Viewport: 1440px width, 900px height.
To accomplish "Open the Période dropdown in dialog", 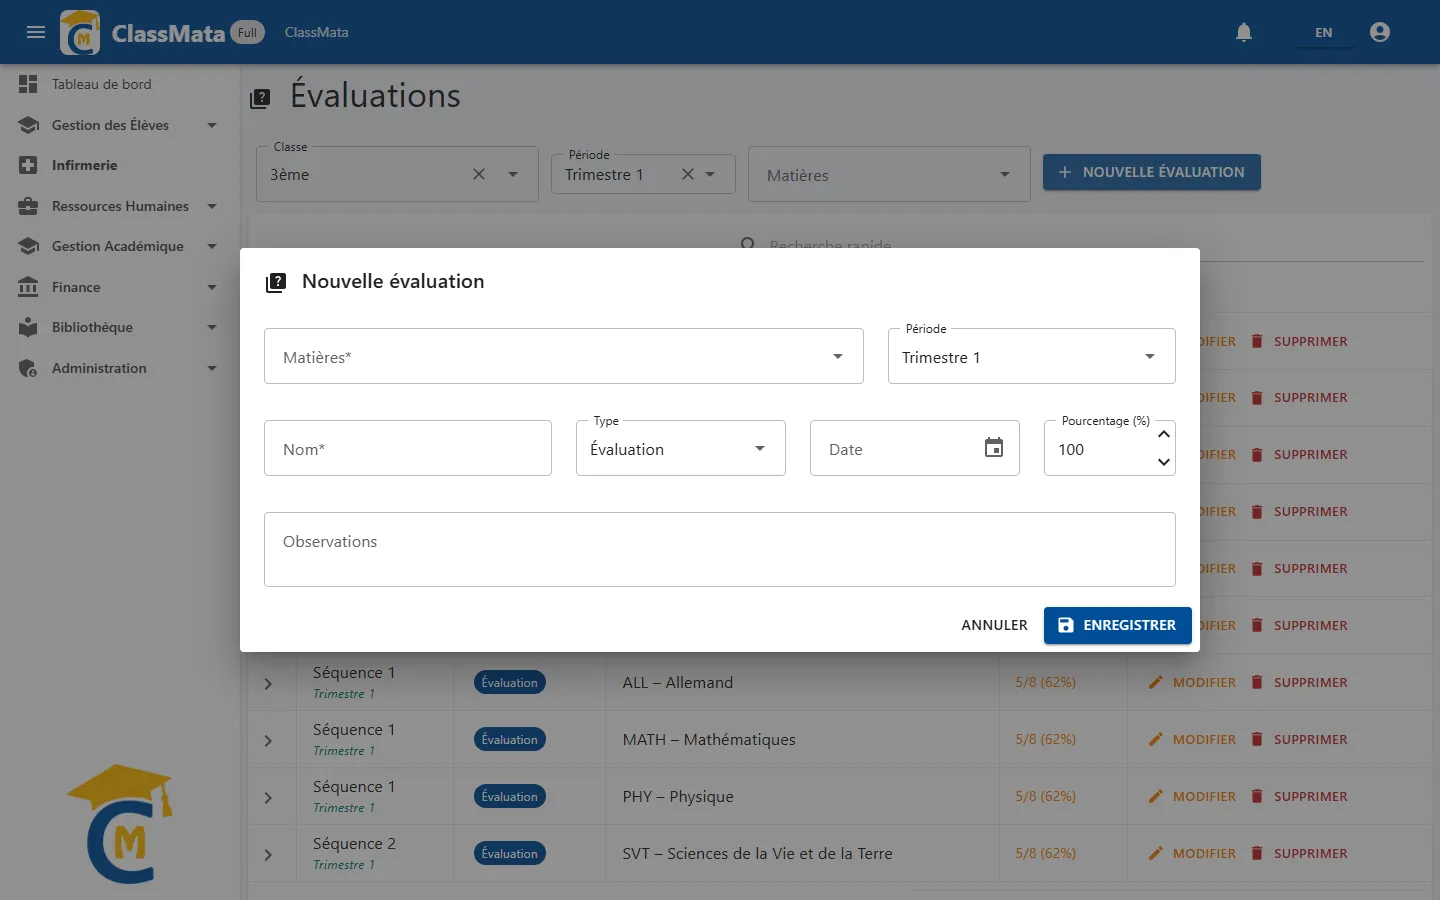I will pos(1032,356).
